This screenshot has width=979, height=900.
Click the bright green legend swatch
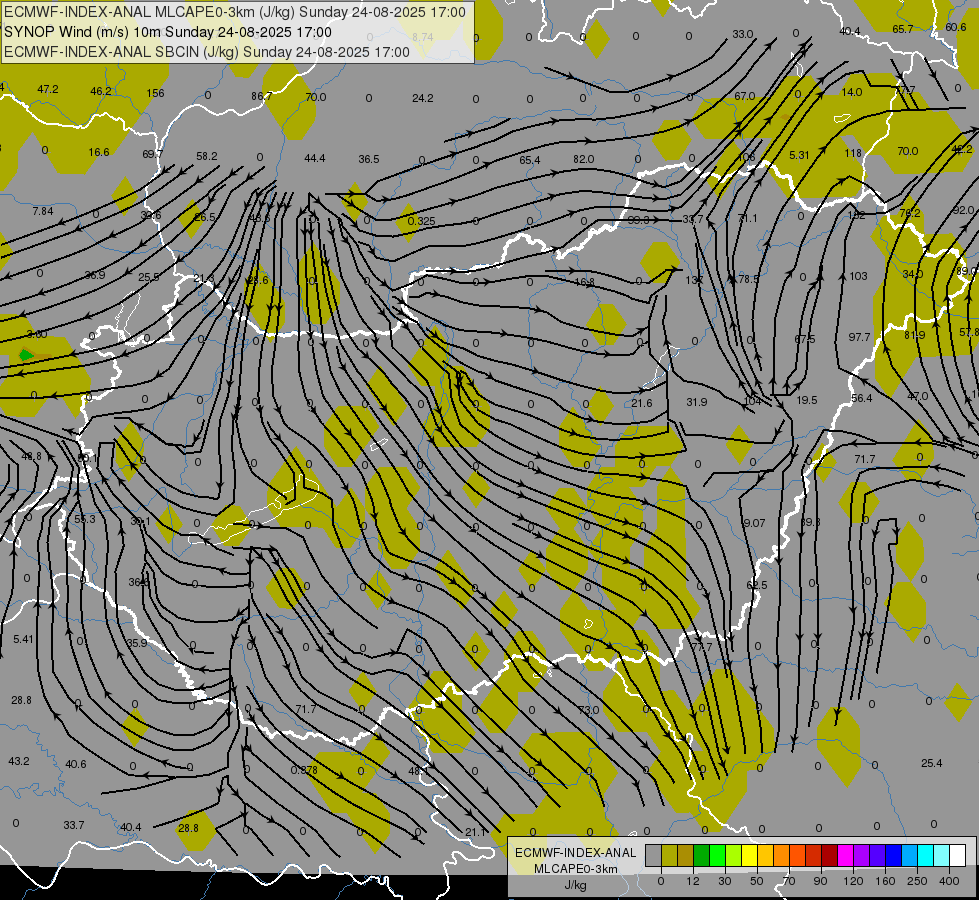717,856
